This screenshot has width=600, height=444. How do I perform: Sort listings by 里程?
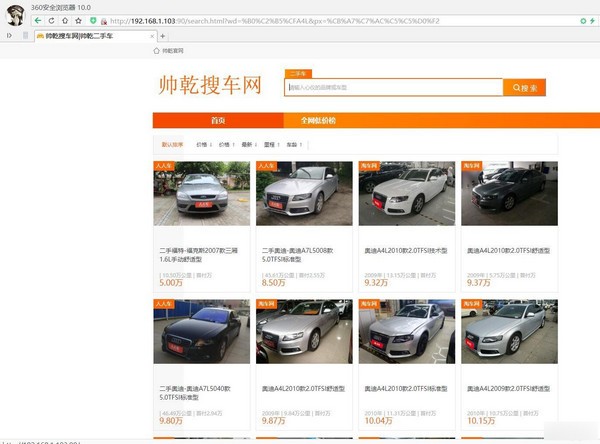[271, 144]
